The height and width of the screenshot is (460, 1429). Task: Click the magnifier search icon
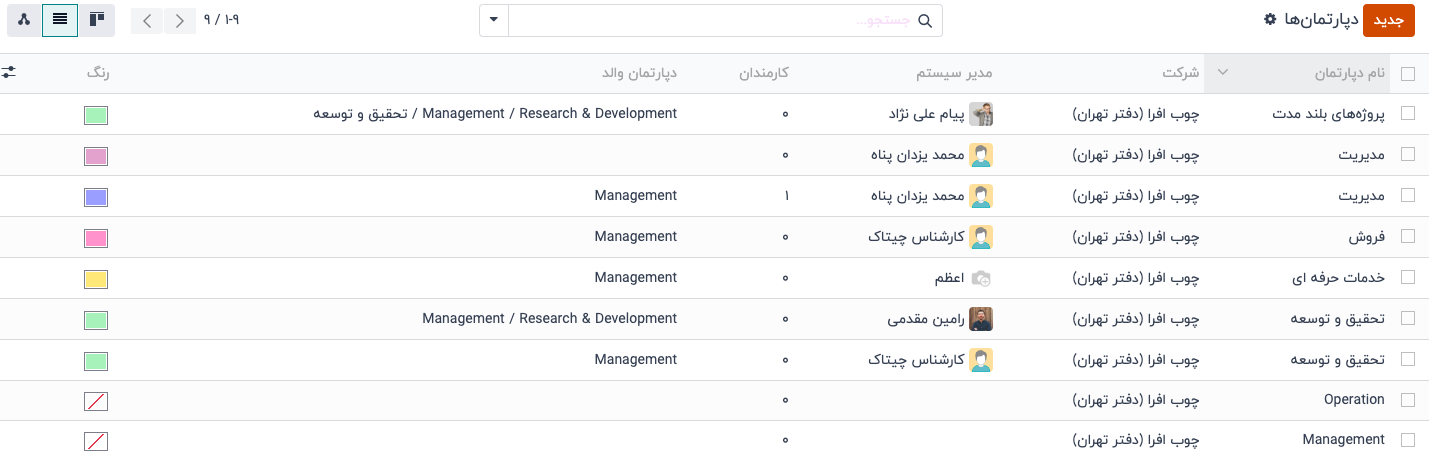pyautogui.click(x=925, y=21)
